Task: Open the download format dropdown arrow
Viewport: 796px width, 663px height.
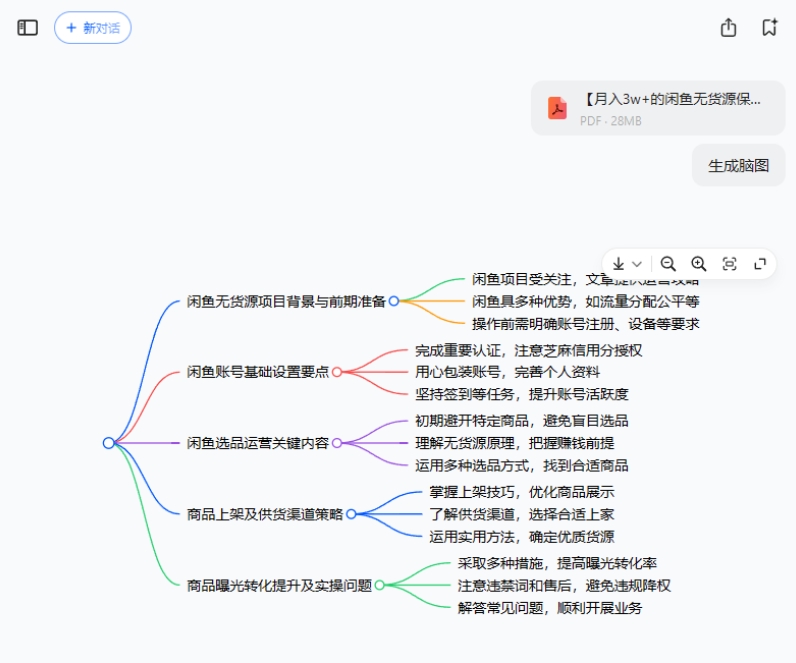Action: point(637,264)
